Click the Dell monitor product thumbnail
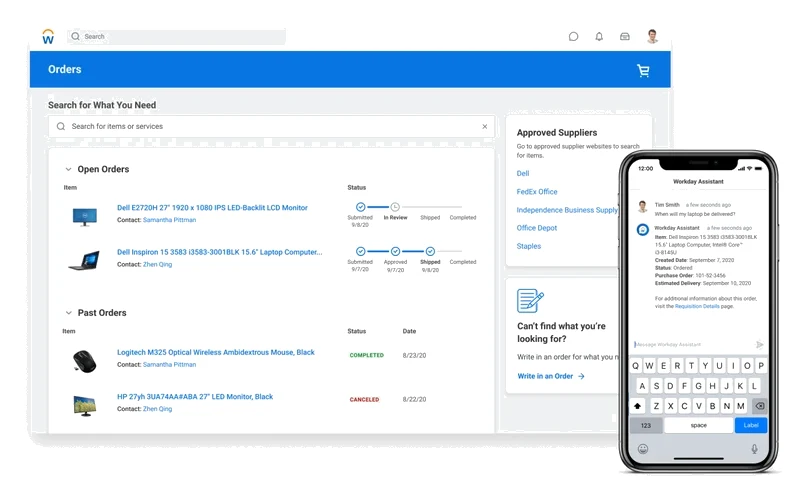800x494 pixels. coord(85,216)
